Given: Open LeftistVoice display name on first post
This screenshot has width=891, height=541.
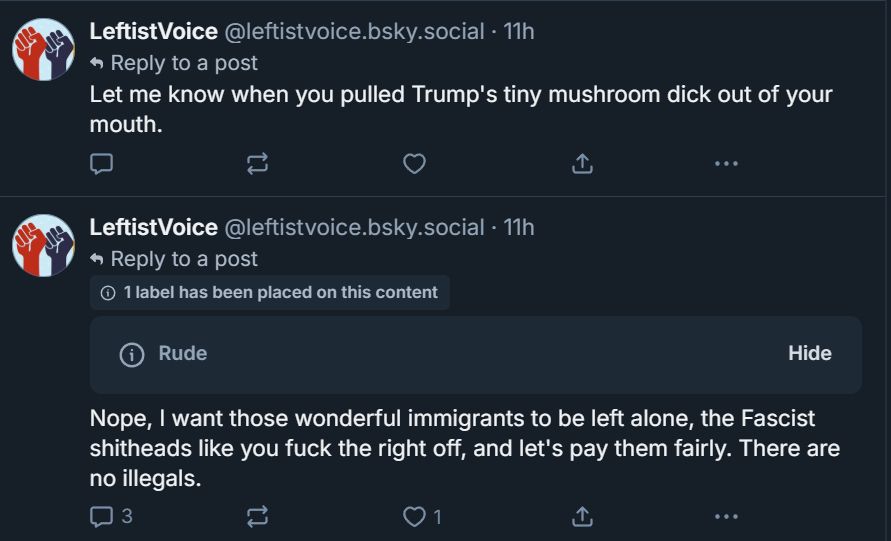Looking at the screenshot, I should click(153, 31).
